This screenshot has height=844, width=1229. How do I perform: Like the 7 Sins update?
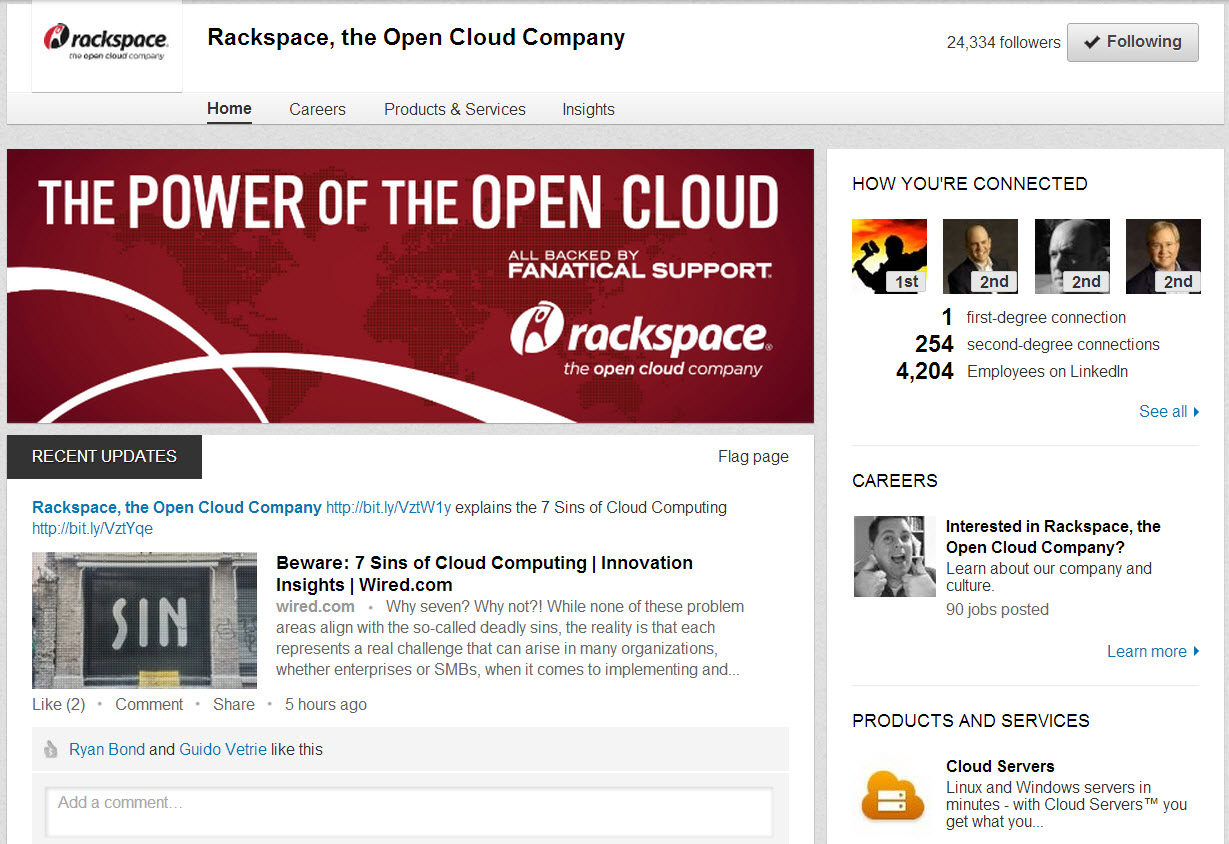(58, 704)
